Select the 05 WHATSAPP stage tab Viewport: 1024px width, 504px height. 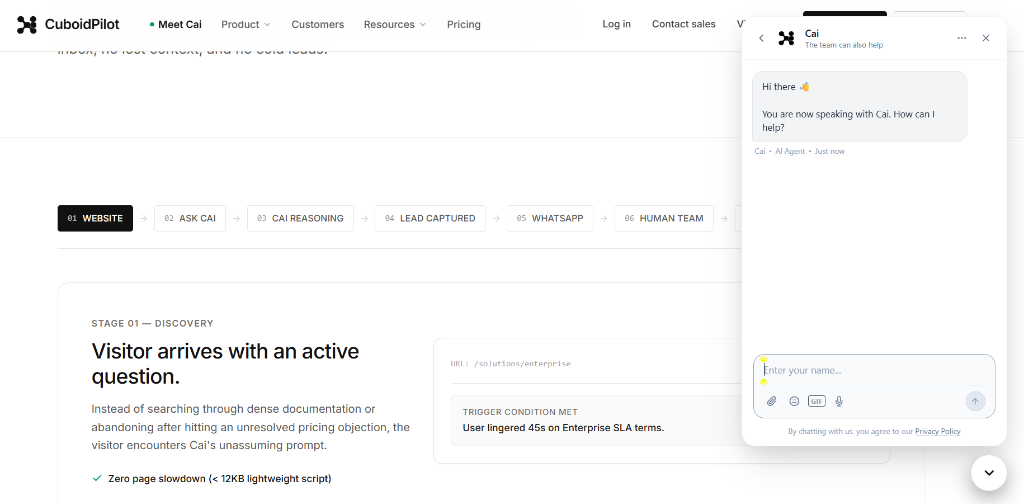(550, 219)
